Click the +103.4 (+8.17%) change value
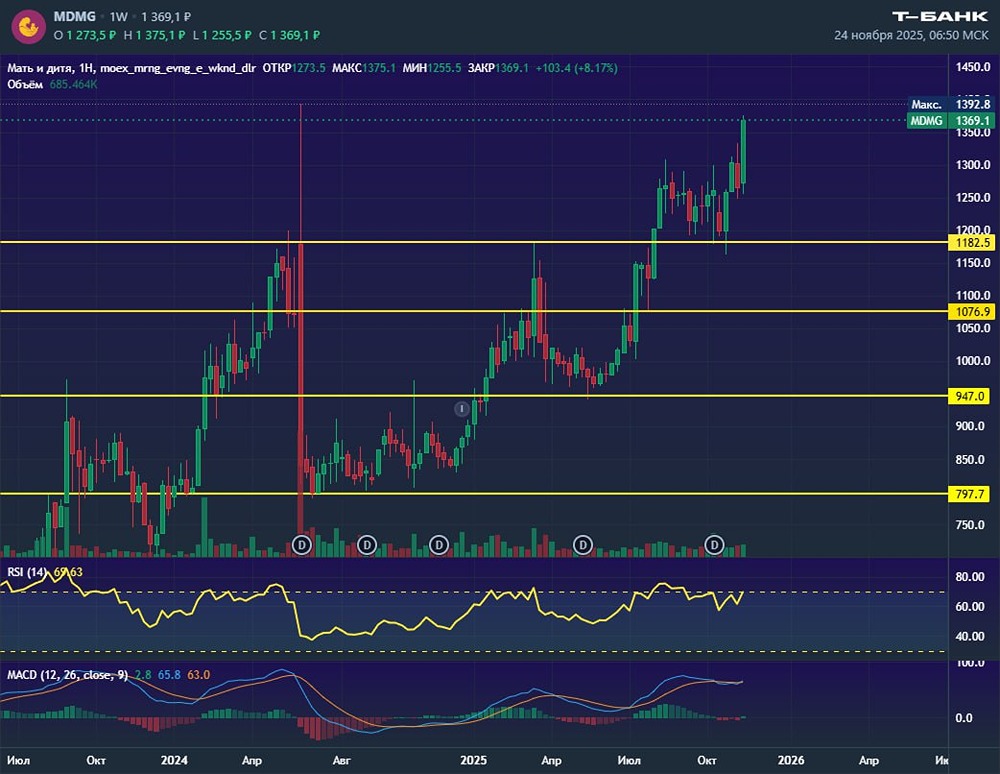 point(577,68)
